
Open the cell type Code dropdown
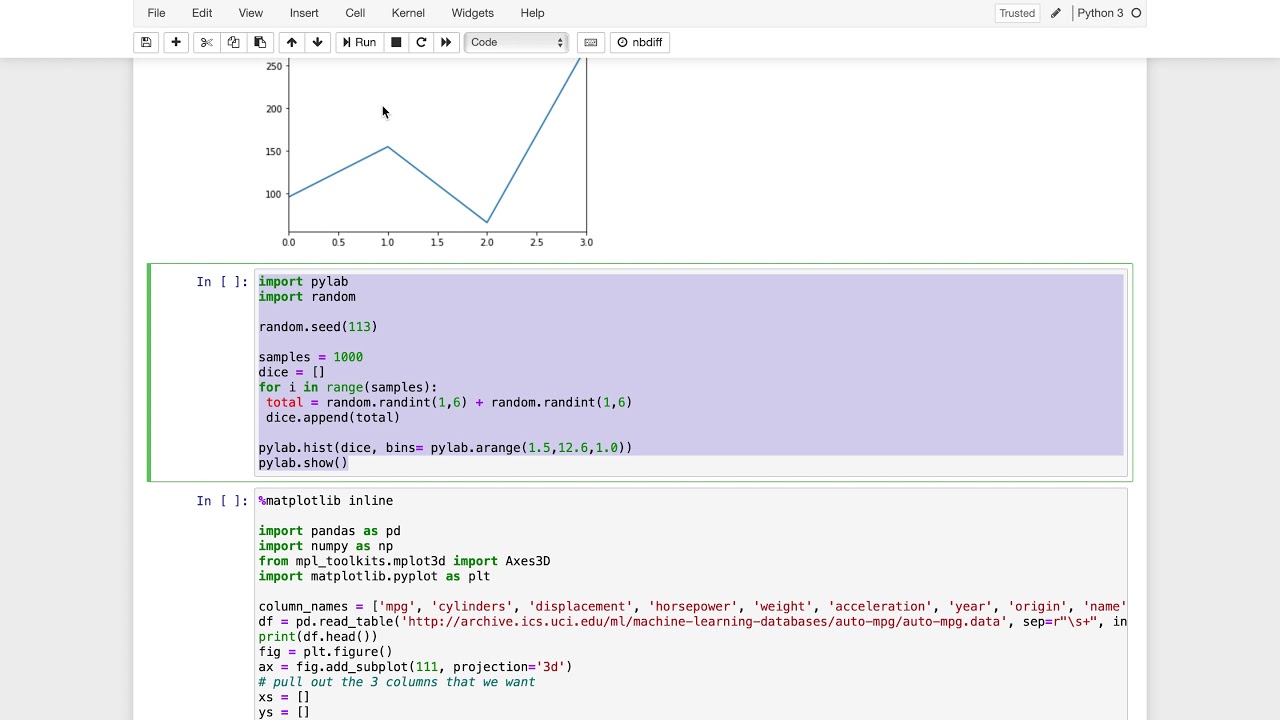click(x=516, y=42)
